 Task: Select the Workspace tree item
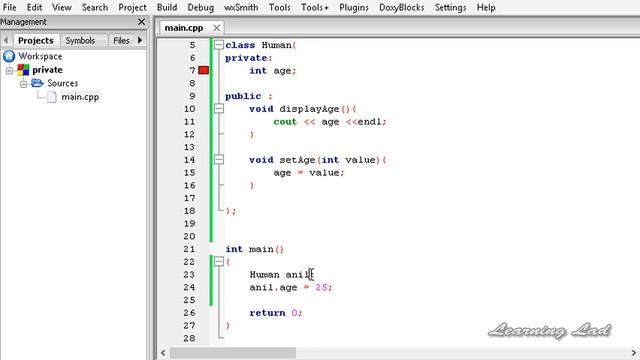click(40, 56)
